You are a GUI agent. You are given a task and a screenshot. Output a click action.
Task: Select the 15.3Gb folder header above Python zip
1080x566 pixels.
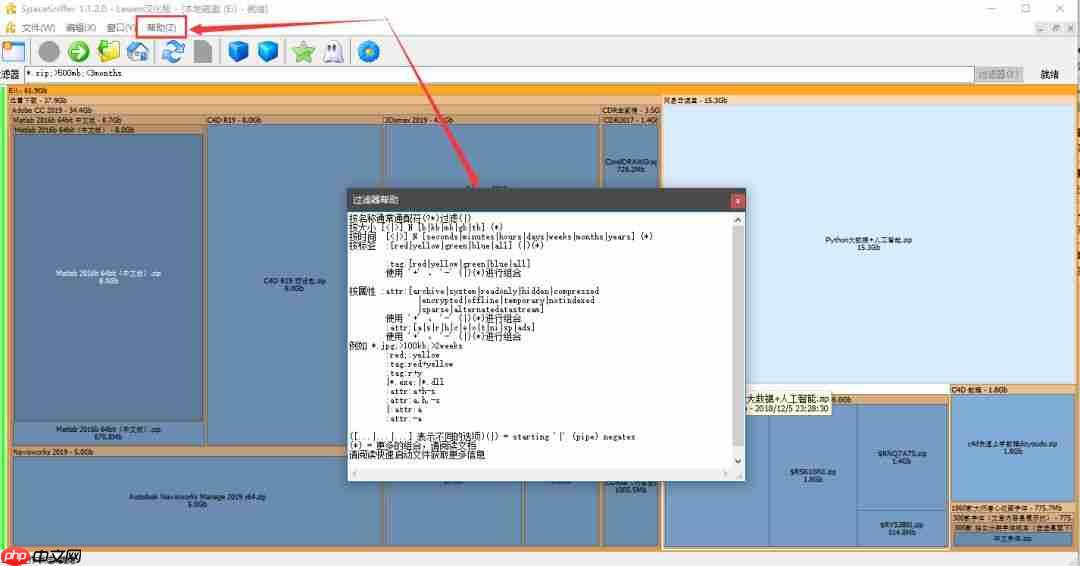tap(869, 101)
